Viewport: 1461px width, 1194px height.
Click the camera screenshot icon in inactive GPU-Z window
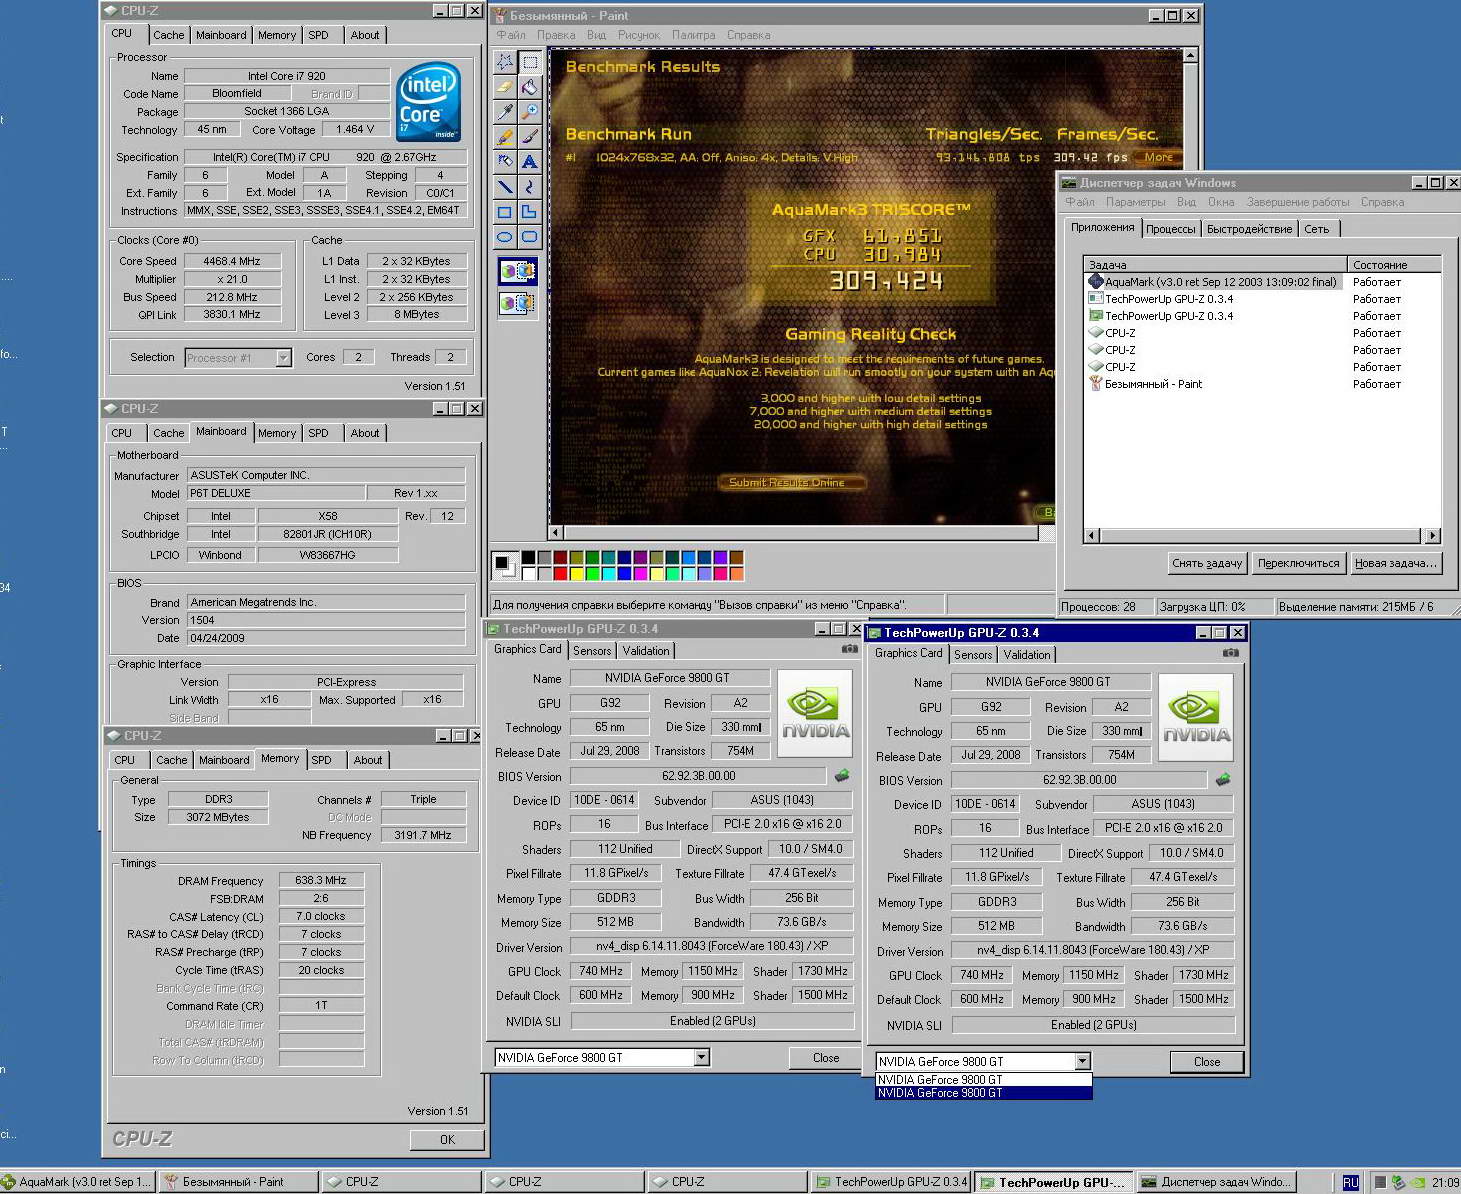(x=850, y=649)
